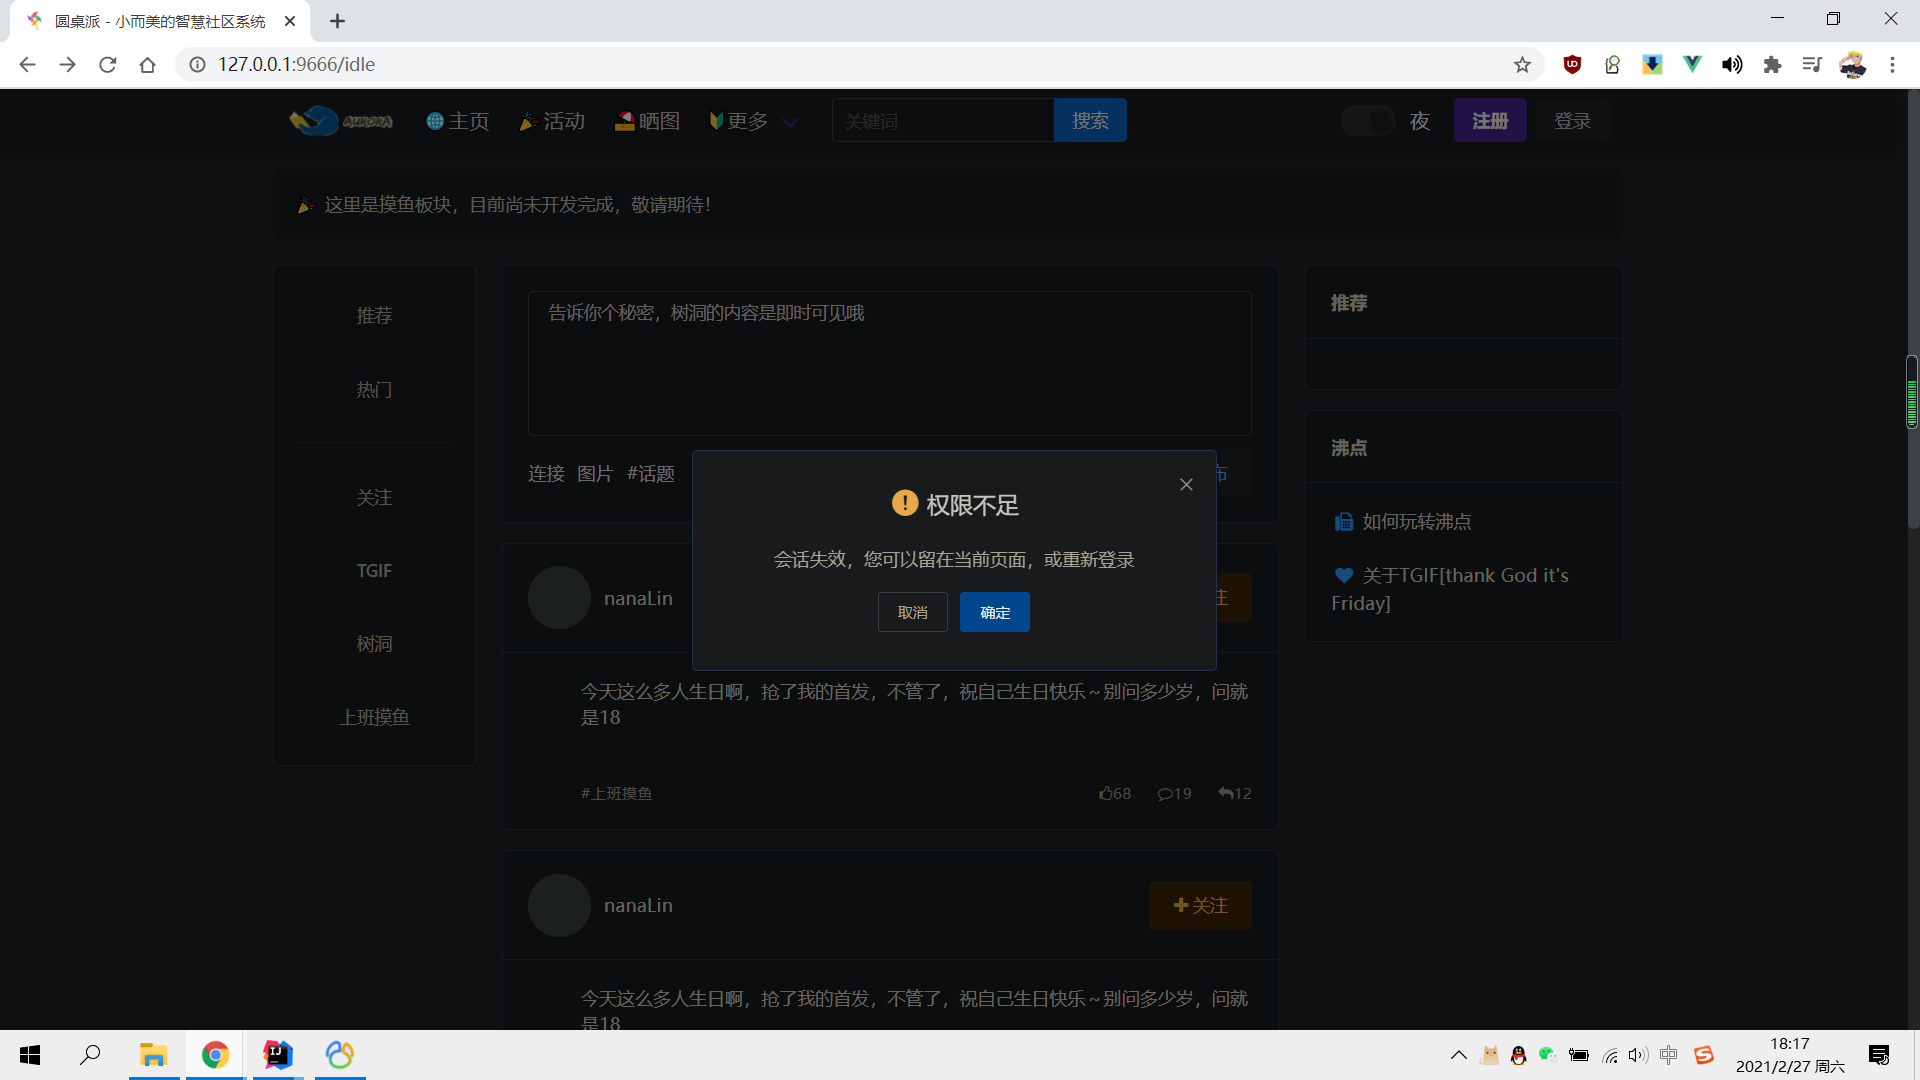Toggle the night mode switch

coord(1368,121)
